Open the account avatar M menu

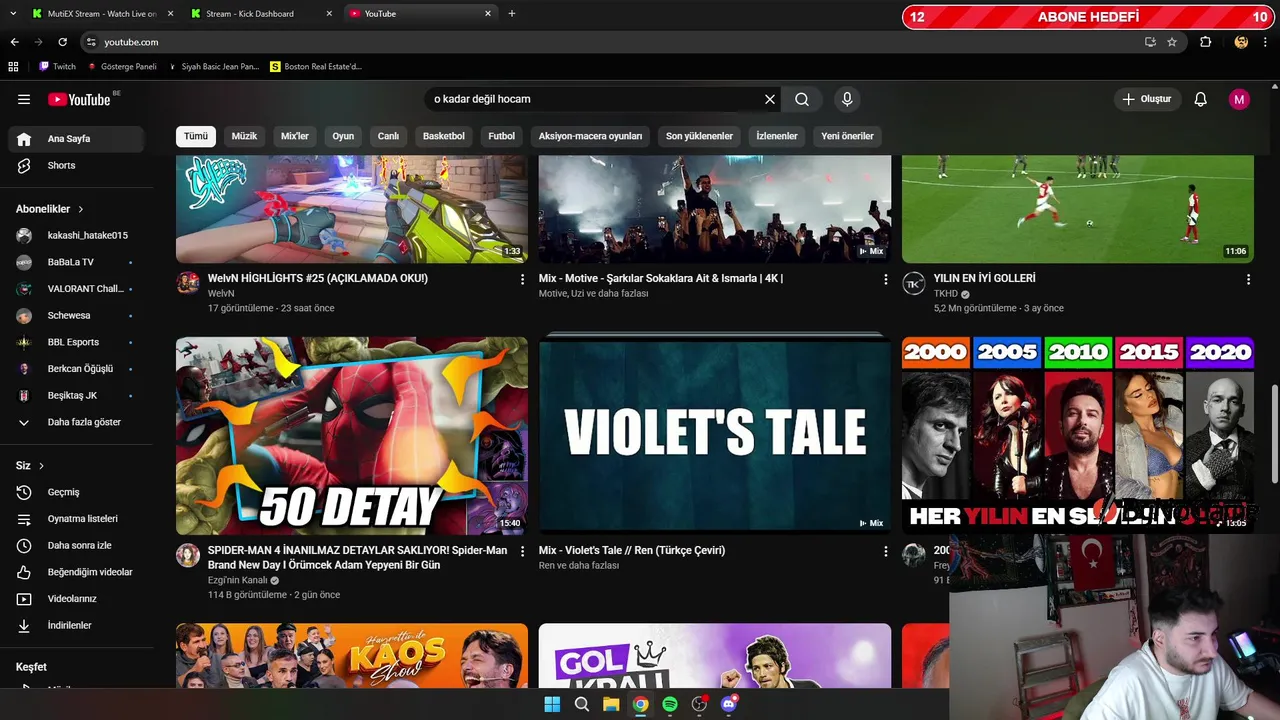click(x=1240, y=99)
